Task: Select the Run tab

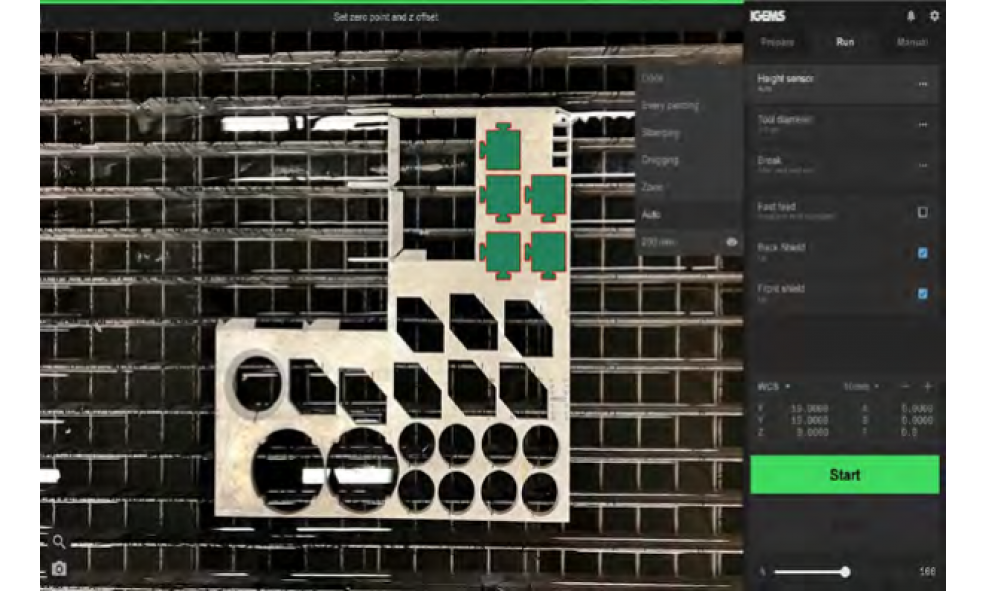Action: click(x=845, y=42)
